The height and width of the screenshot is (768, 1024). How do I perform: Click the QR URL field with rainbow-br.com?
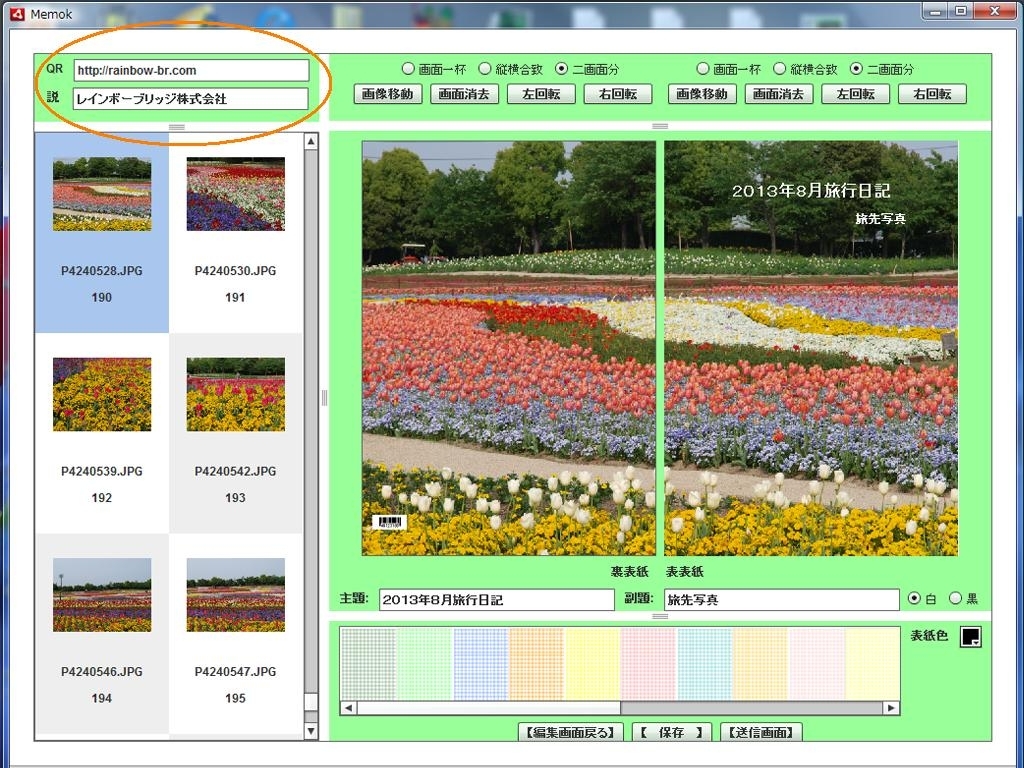[191, 70]
